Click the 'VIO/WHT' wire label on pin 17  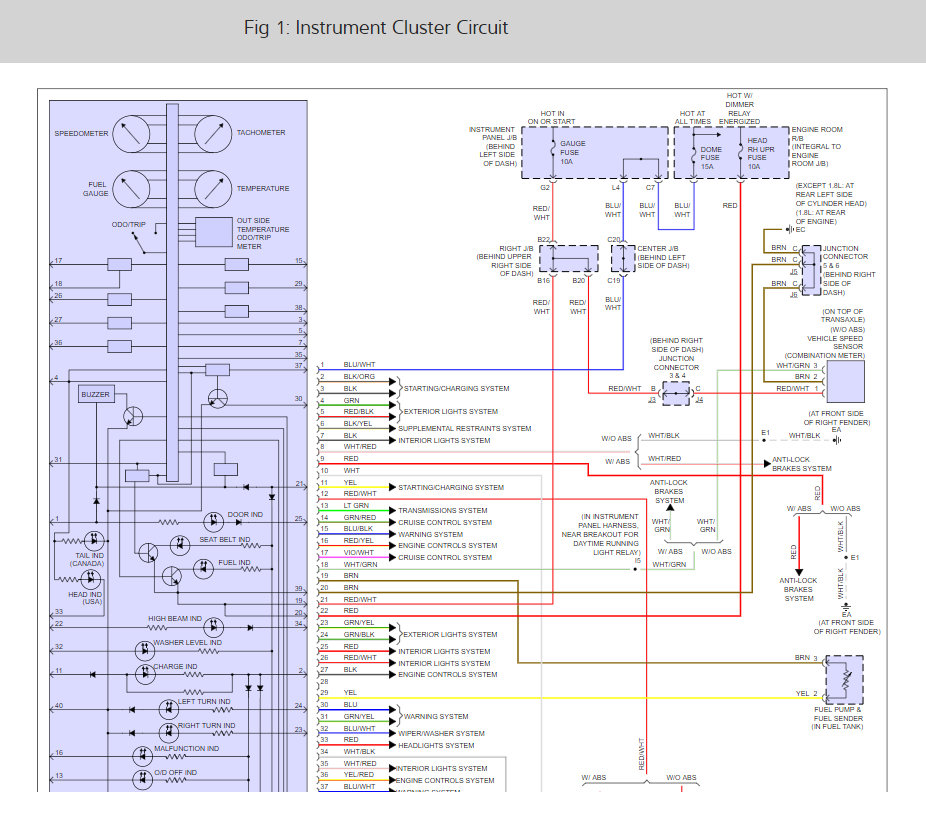(358, 553)
